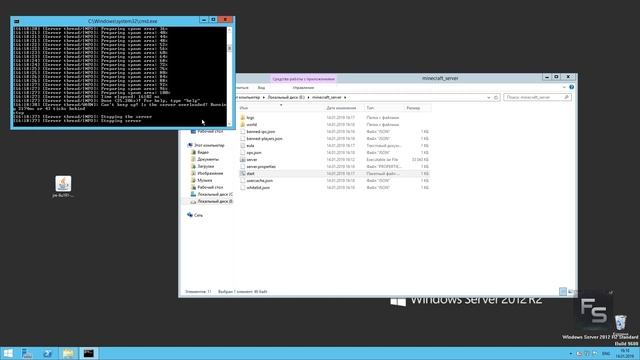The image size is (640, 360).
Task: Open the Explorer help icon
Action: pyautogui.click(x=571, y=87)
